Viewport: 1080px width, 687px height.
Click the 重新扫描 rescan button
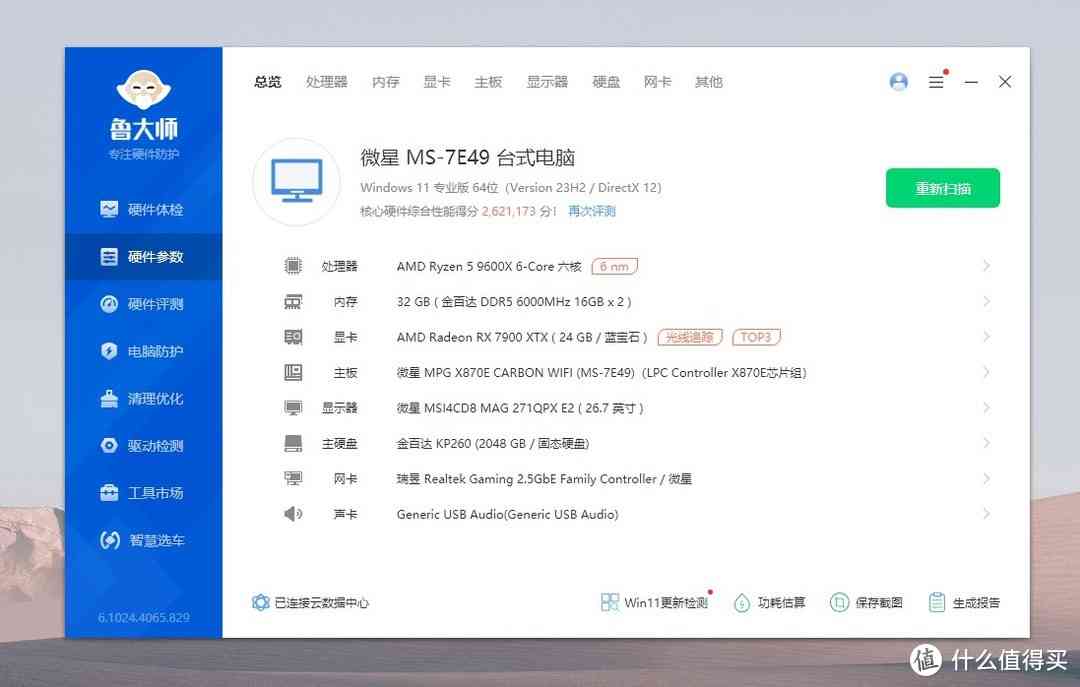click(942, 188)
